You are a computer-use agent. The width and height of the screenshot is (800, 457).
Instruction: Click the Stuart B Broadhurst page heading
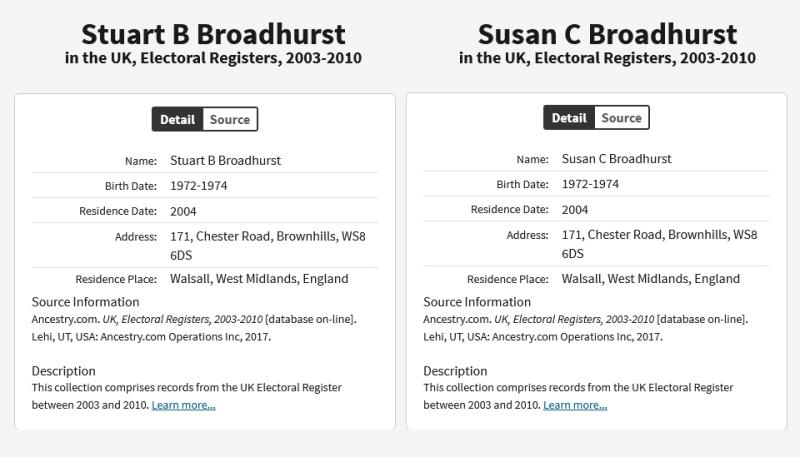pos(213,34)
